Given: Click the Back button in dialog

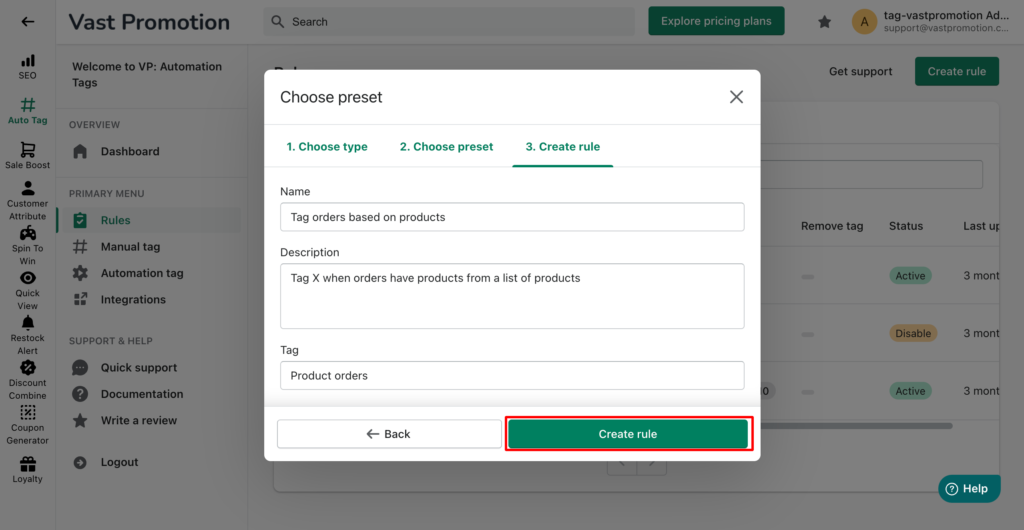Looking at the screenshot, I should coord(389,434).
